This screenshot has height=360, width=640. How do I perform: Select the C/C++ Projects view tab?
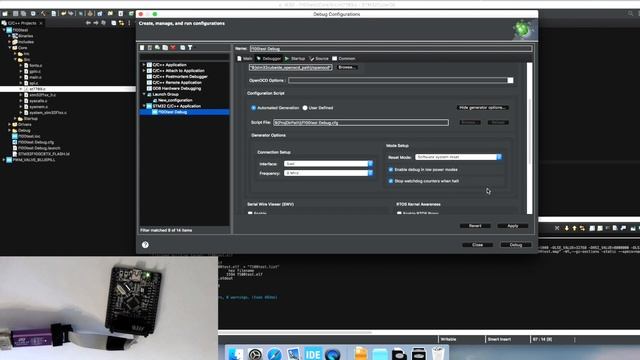click(x=22, y=23)
